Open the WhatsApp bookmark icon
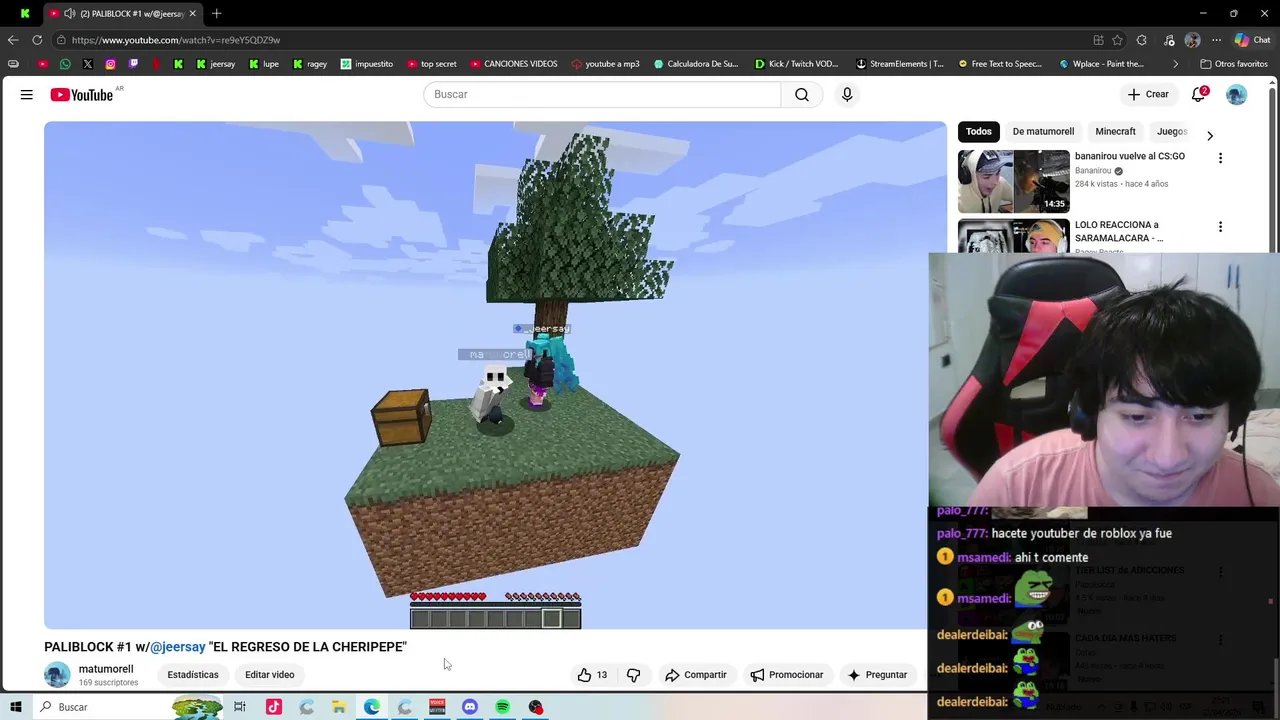This screenshot has height=720, width=1280. point(65,64)
